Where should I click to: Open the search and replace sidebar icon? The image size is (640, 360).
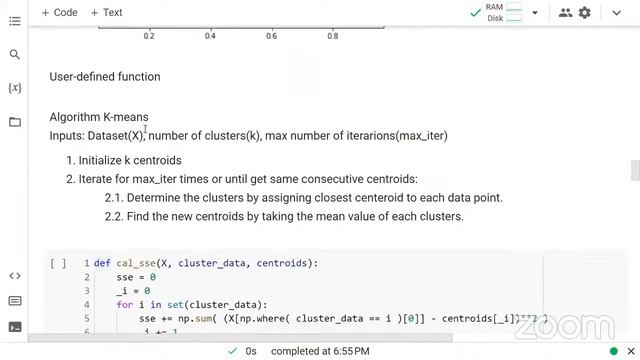(15, 54)
